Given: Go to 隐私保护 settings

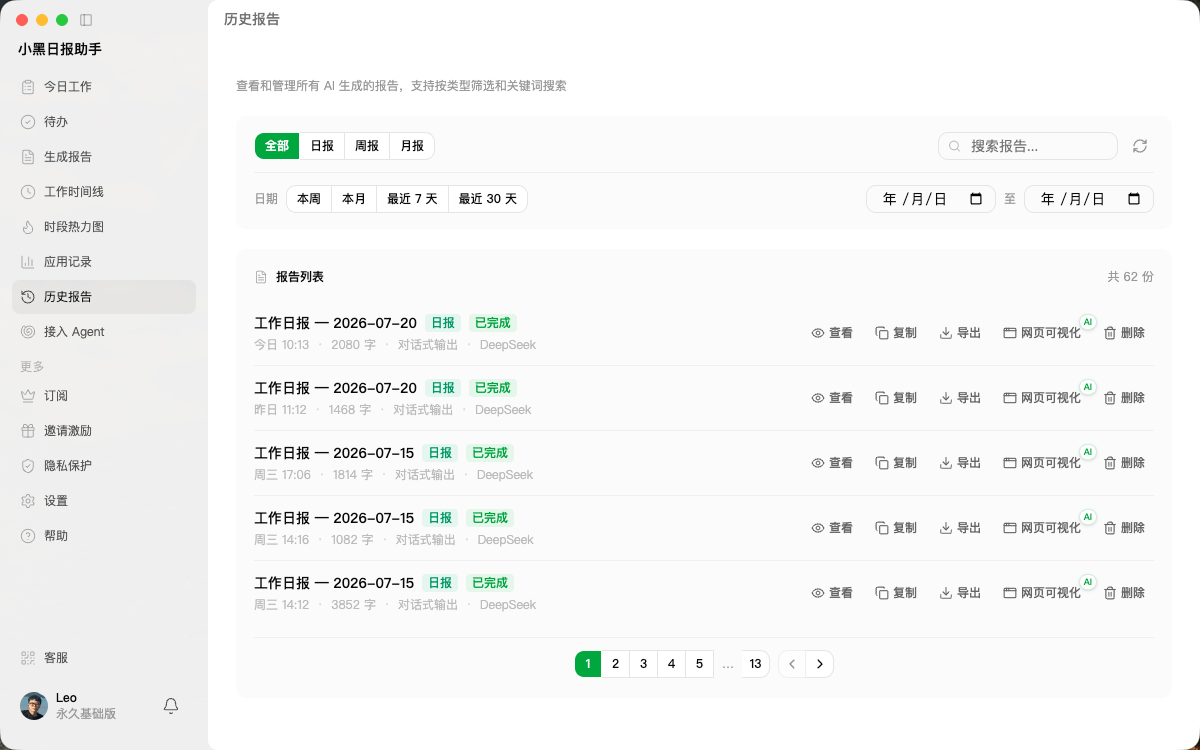Looking at the screenshot, I should coord(104,466).
